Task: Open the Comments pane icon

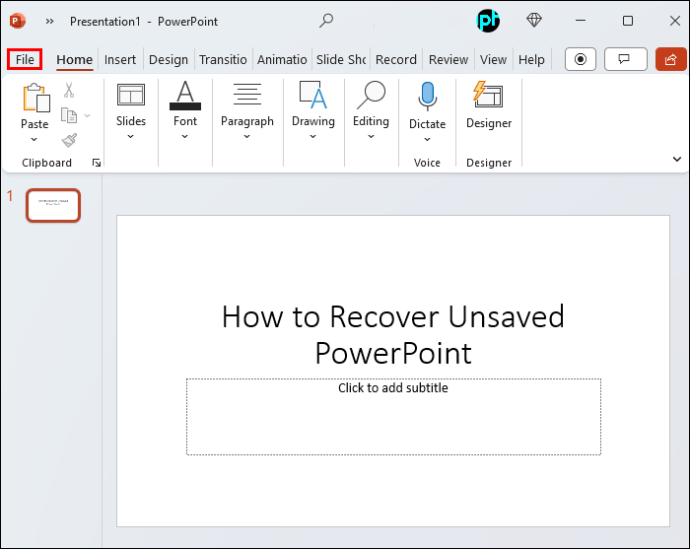Action: [x=625, y=59]
